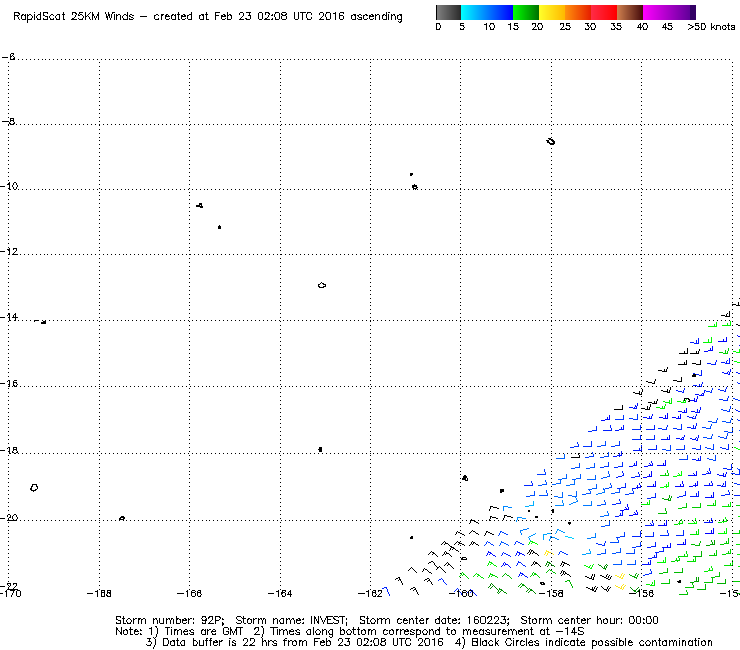
Task: Click legend scale label '5'
Action: click(462, 27)
